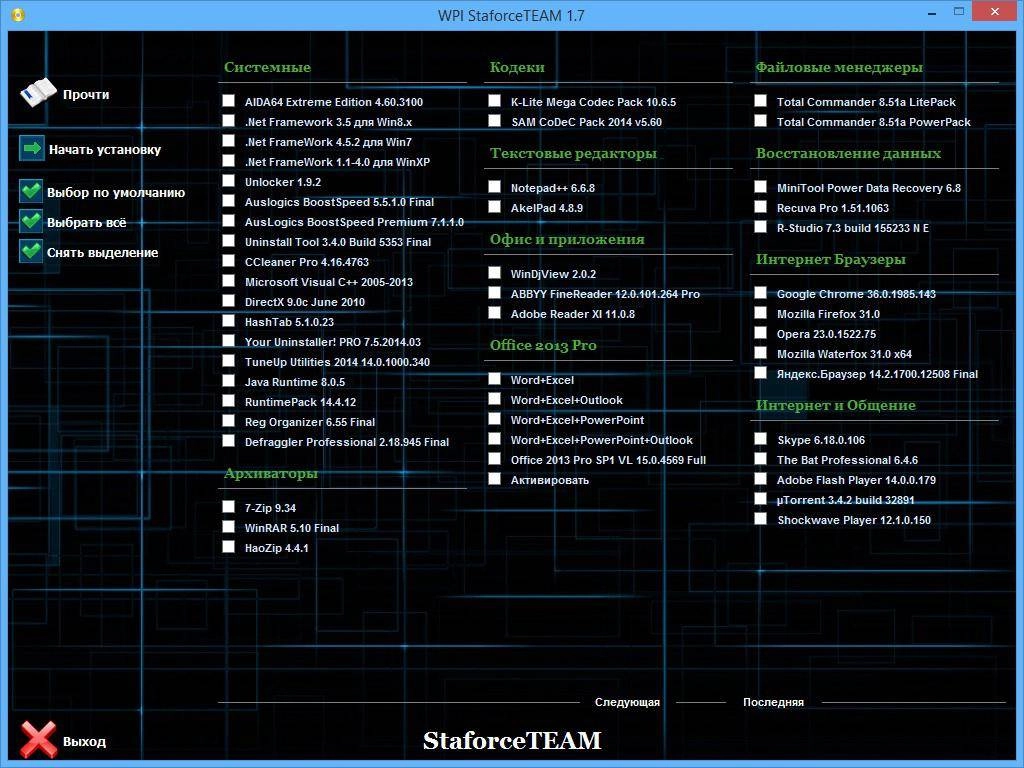
Task: Click the Выбрать всё checkmark icon
Action: tap(31, 221)
